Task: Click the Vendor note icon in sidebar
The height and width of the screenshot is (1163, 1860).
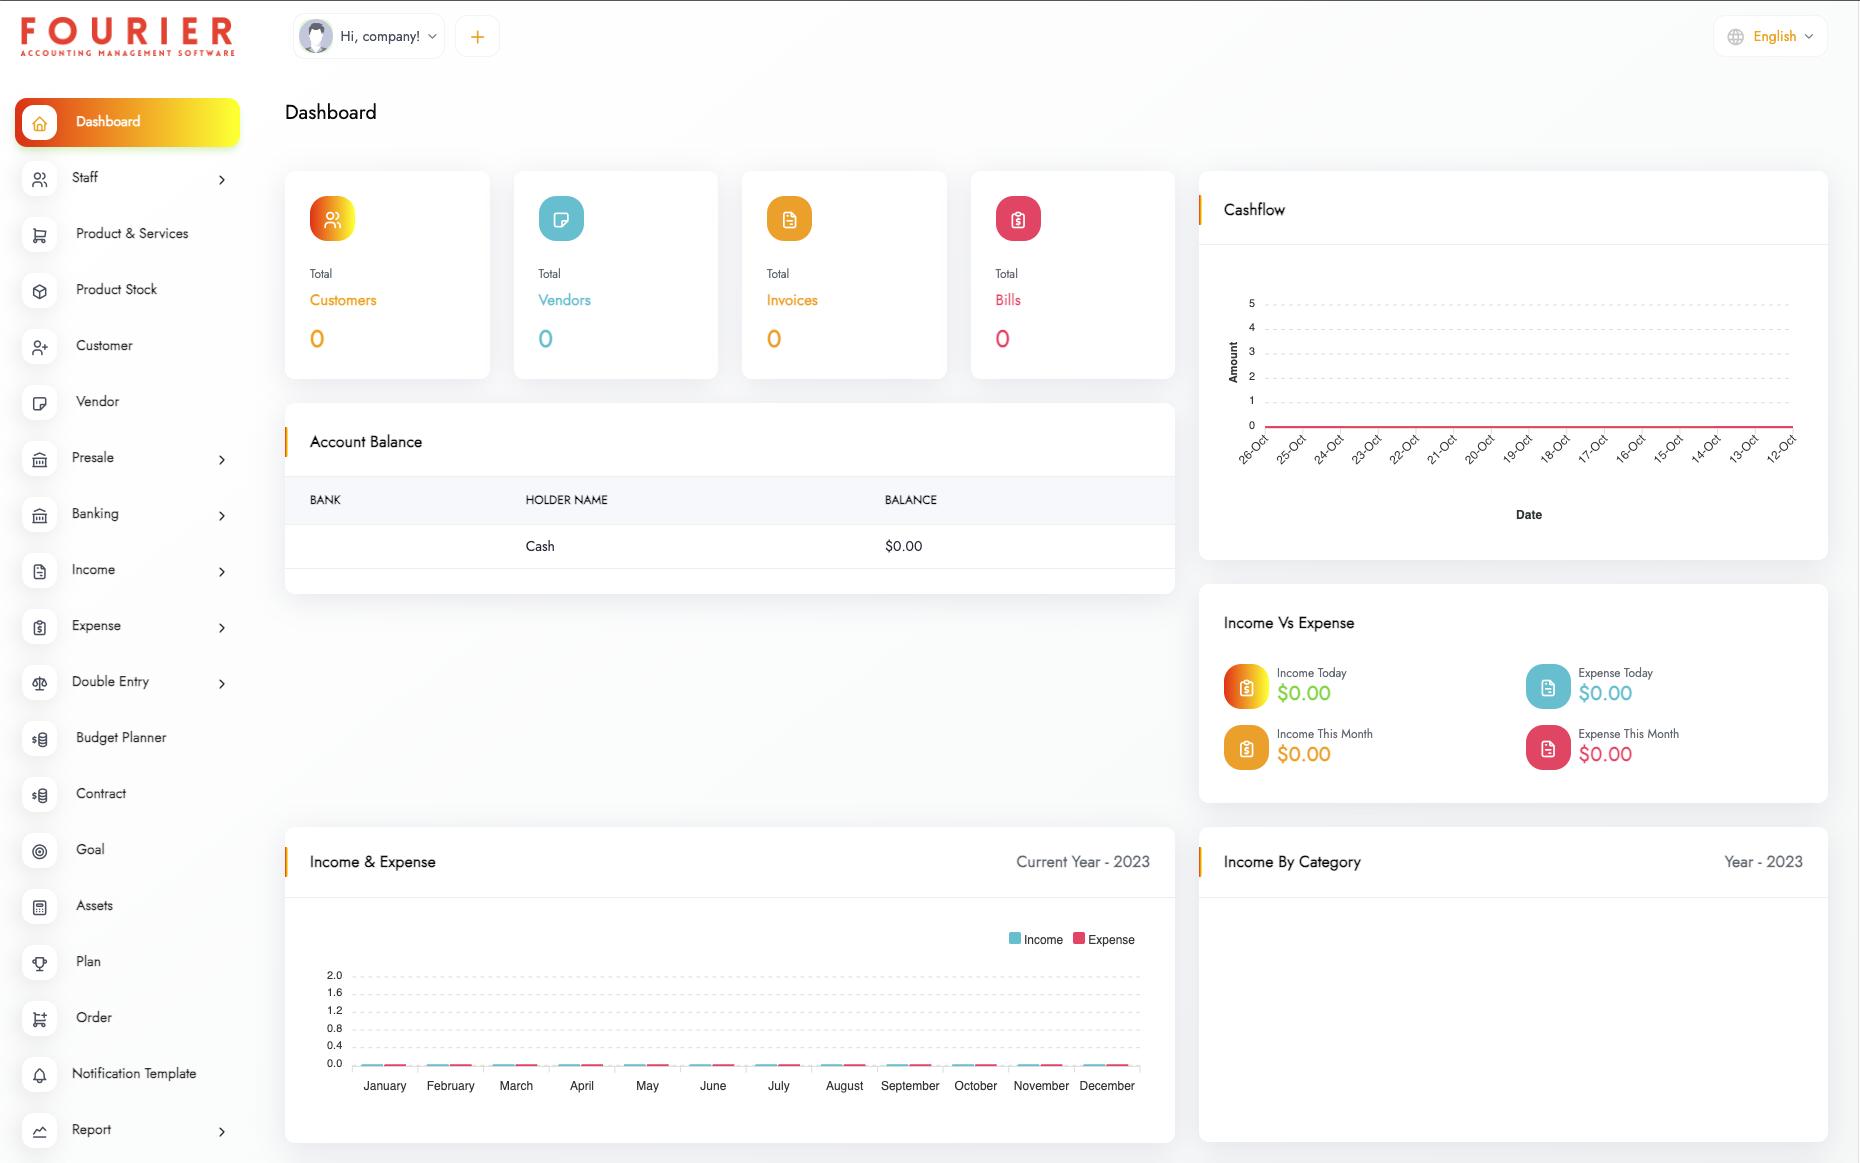Action: (39, 403)
